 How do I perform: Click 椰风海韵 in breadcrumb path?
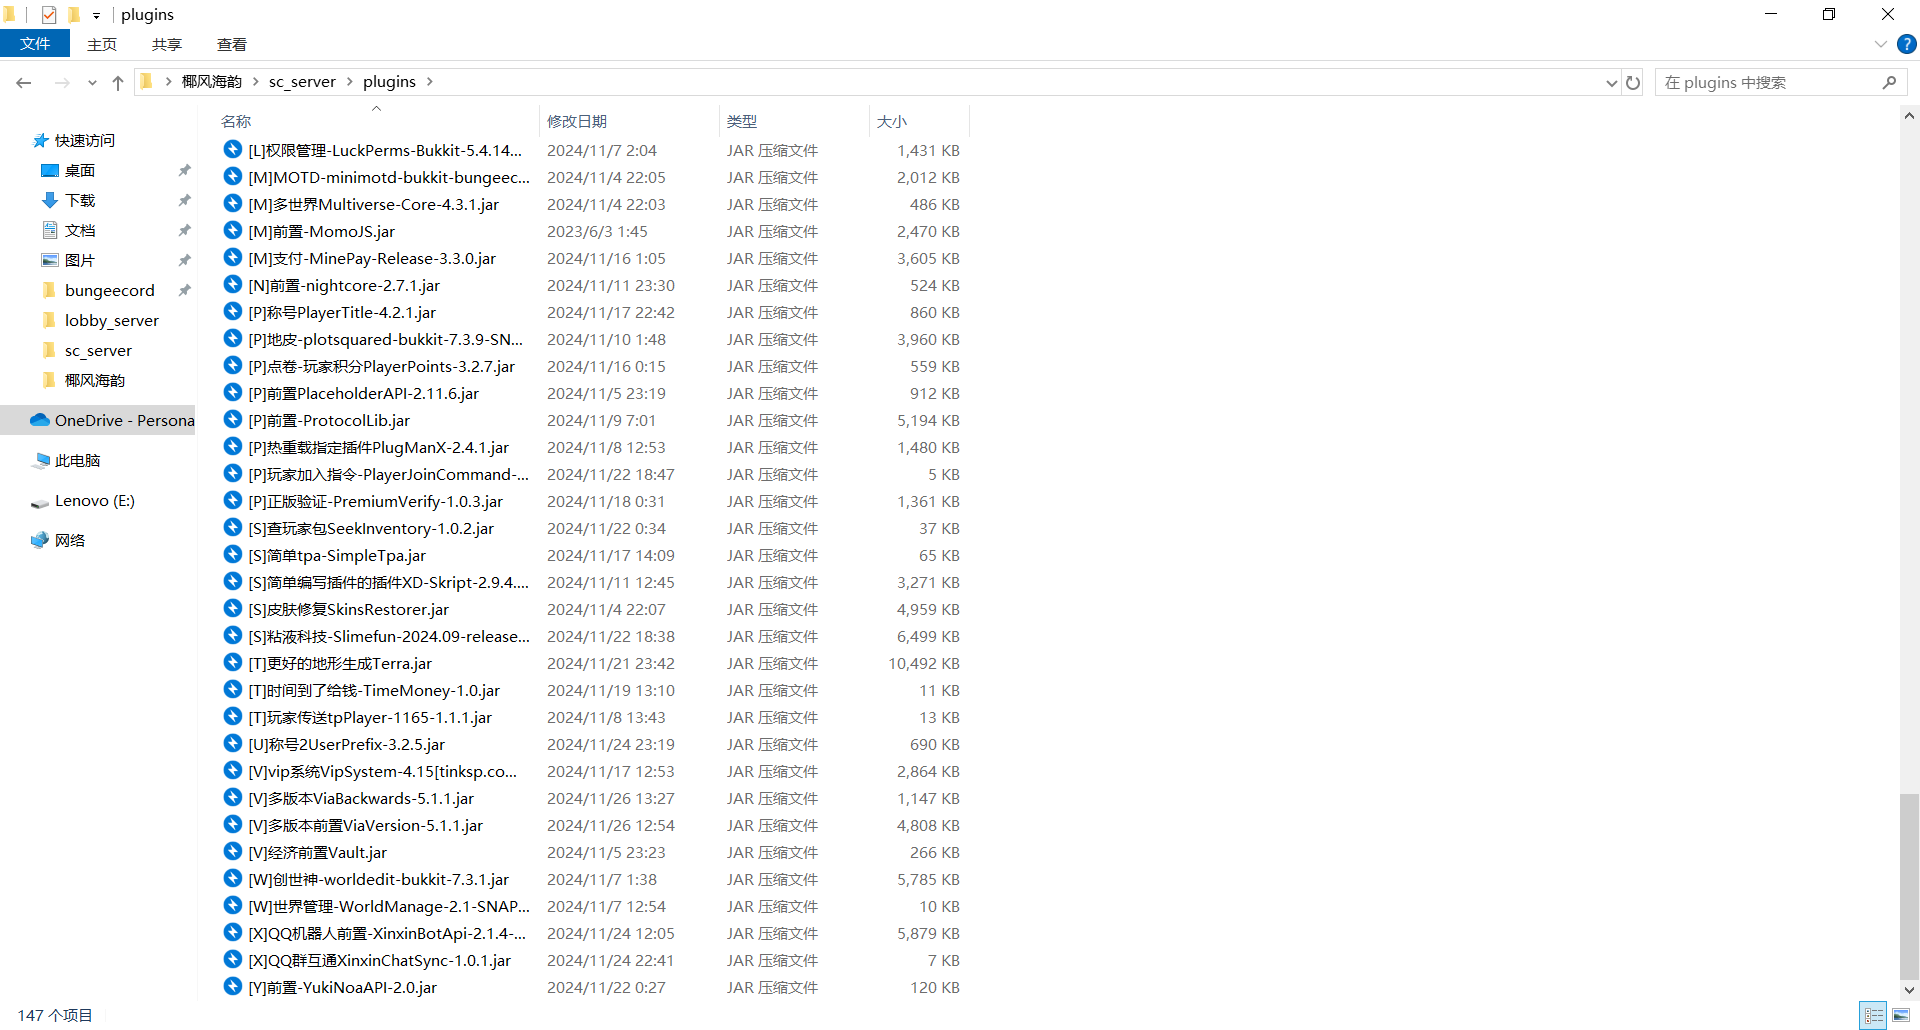point(212,82)
